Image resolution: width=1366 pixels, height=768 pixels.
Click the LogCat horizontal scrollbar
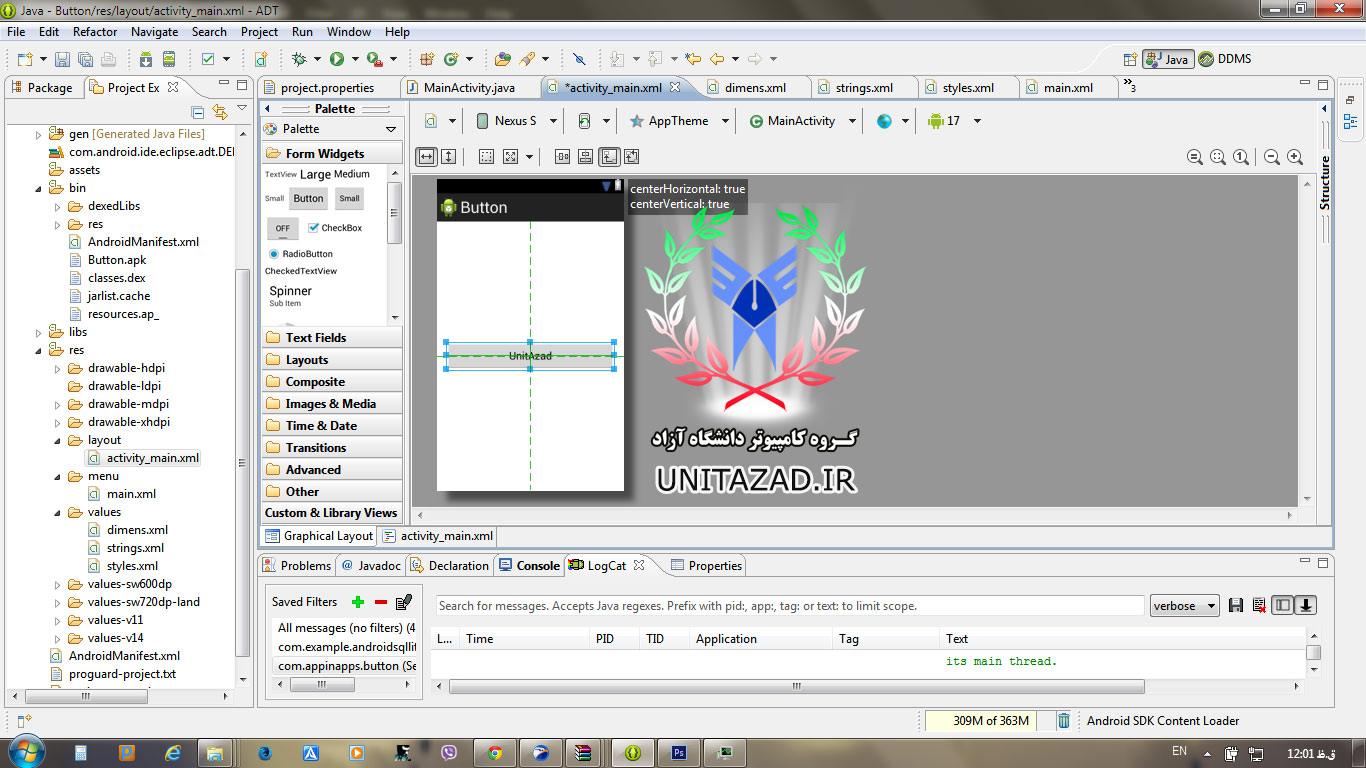tap(797, 687)
